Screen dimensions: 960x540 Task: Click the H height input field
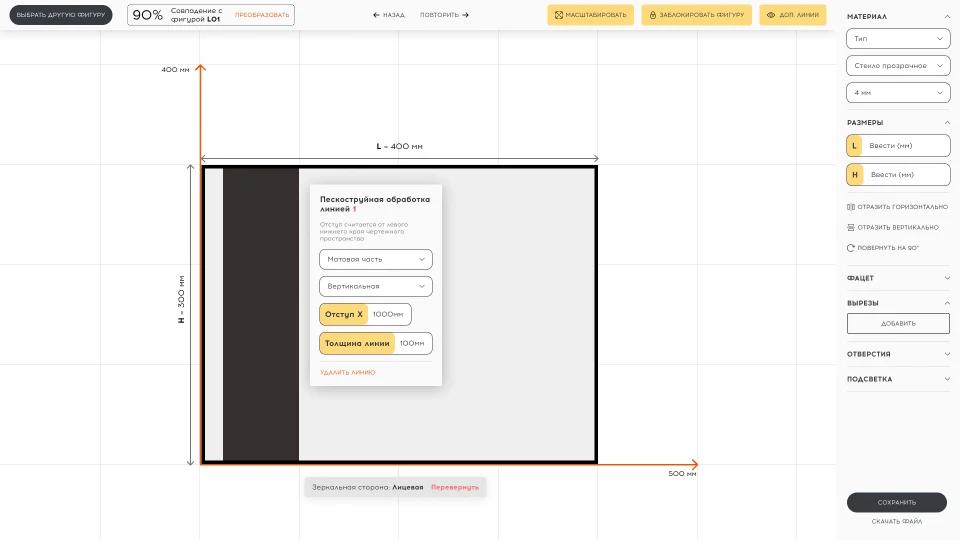click(907, 174)
